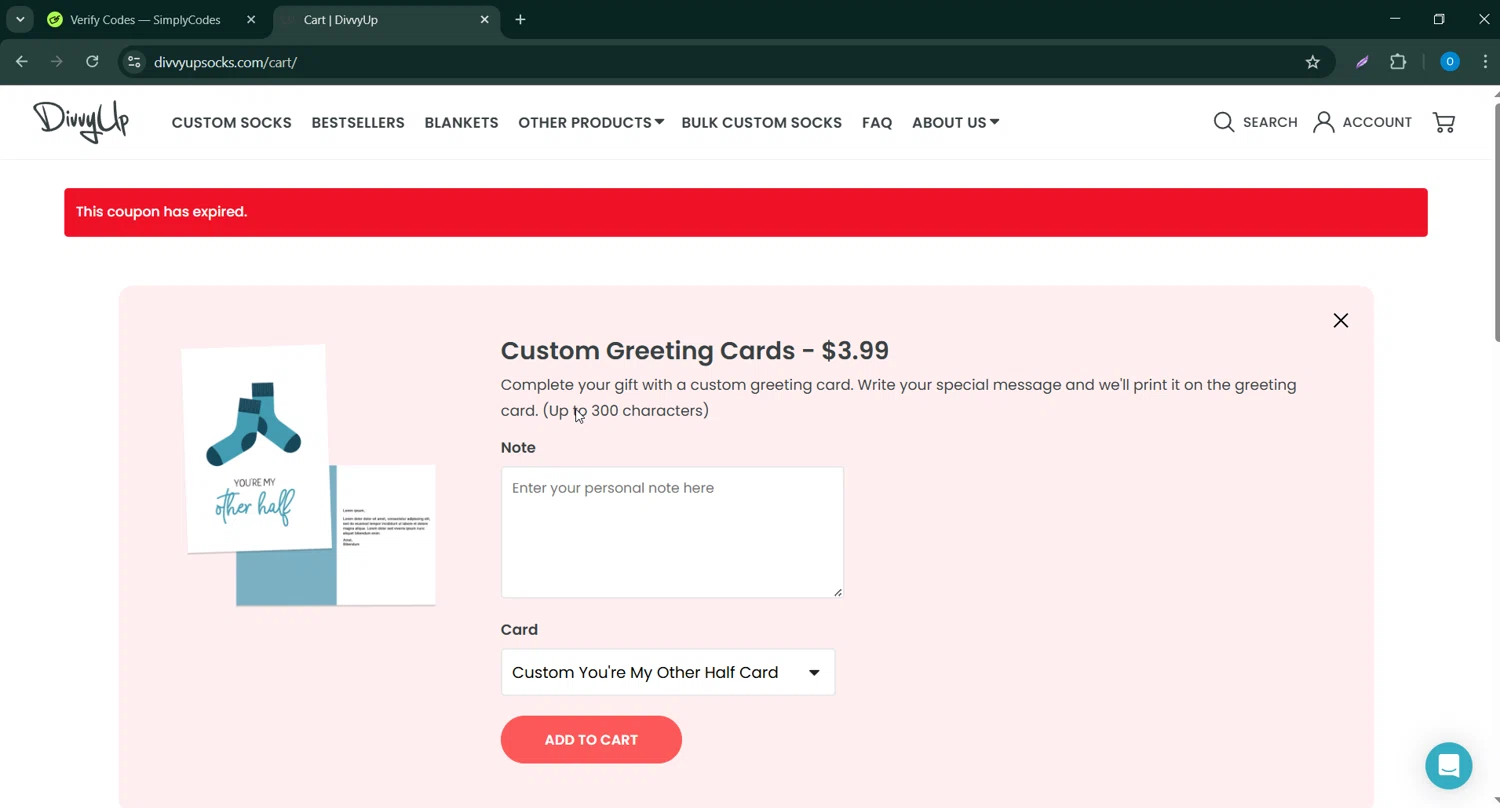Restore down the browser window

point(1439,19)
